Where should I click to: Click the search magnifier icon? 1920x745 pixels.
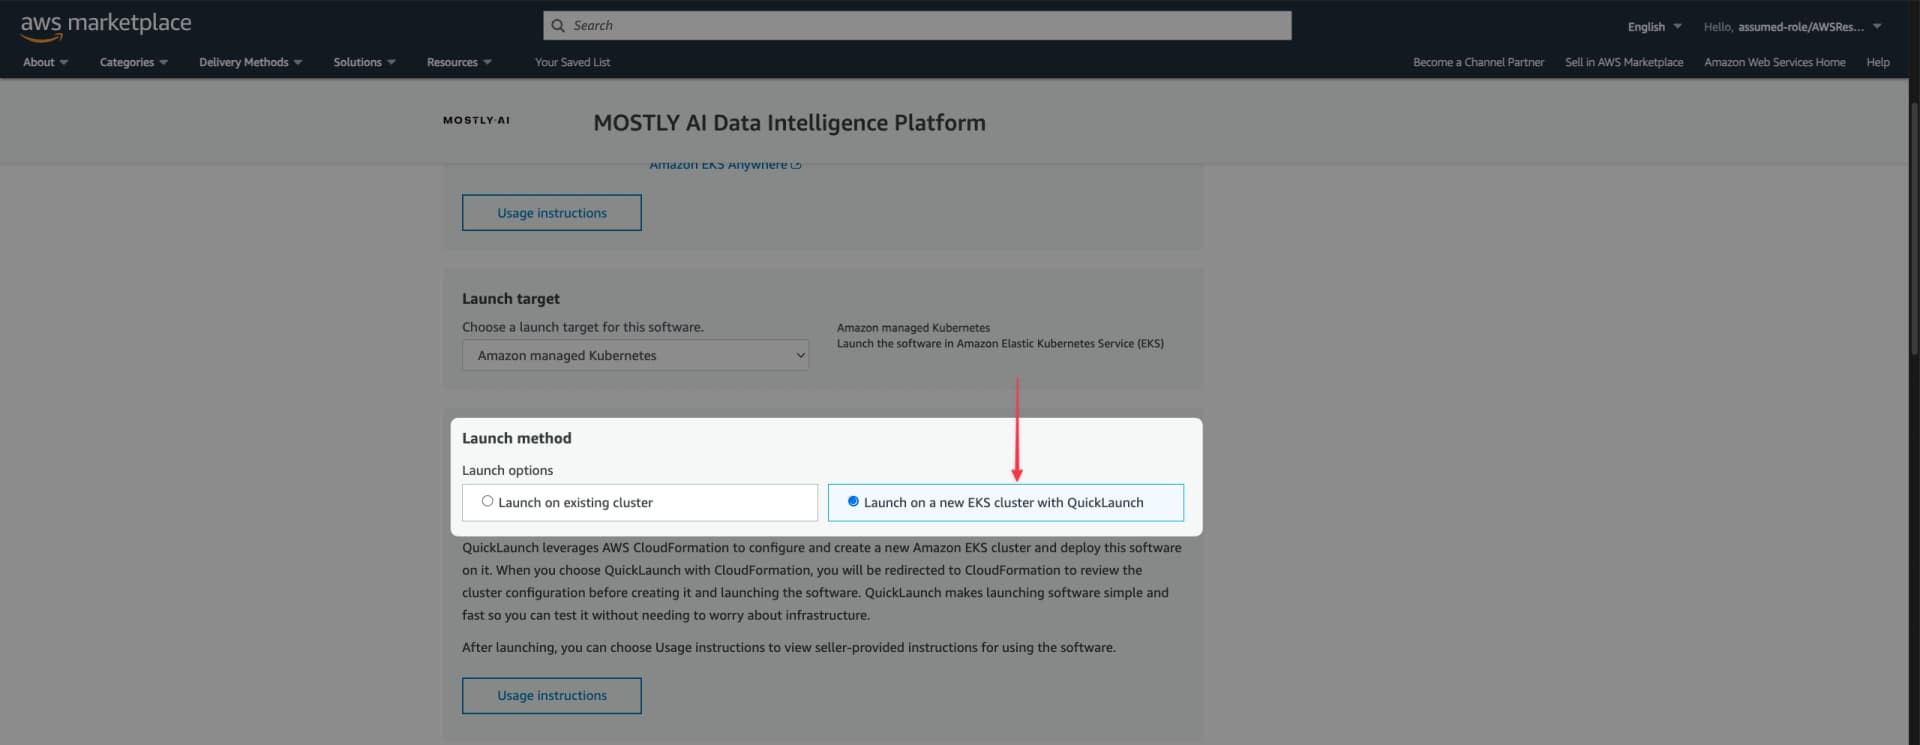point(558,26)
